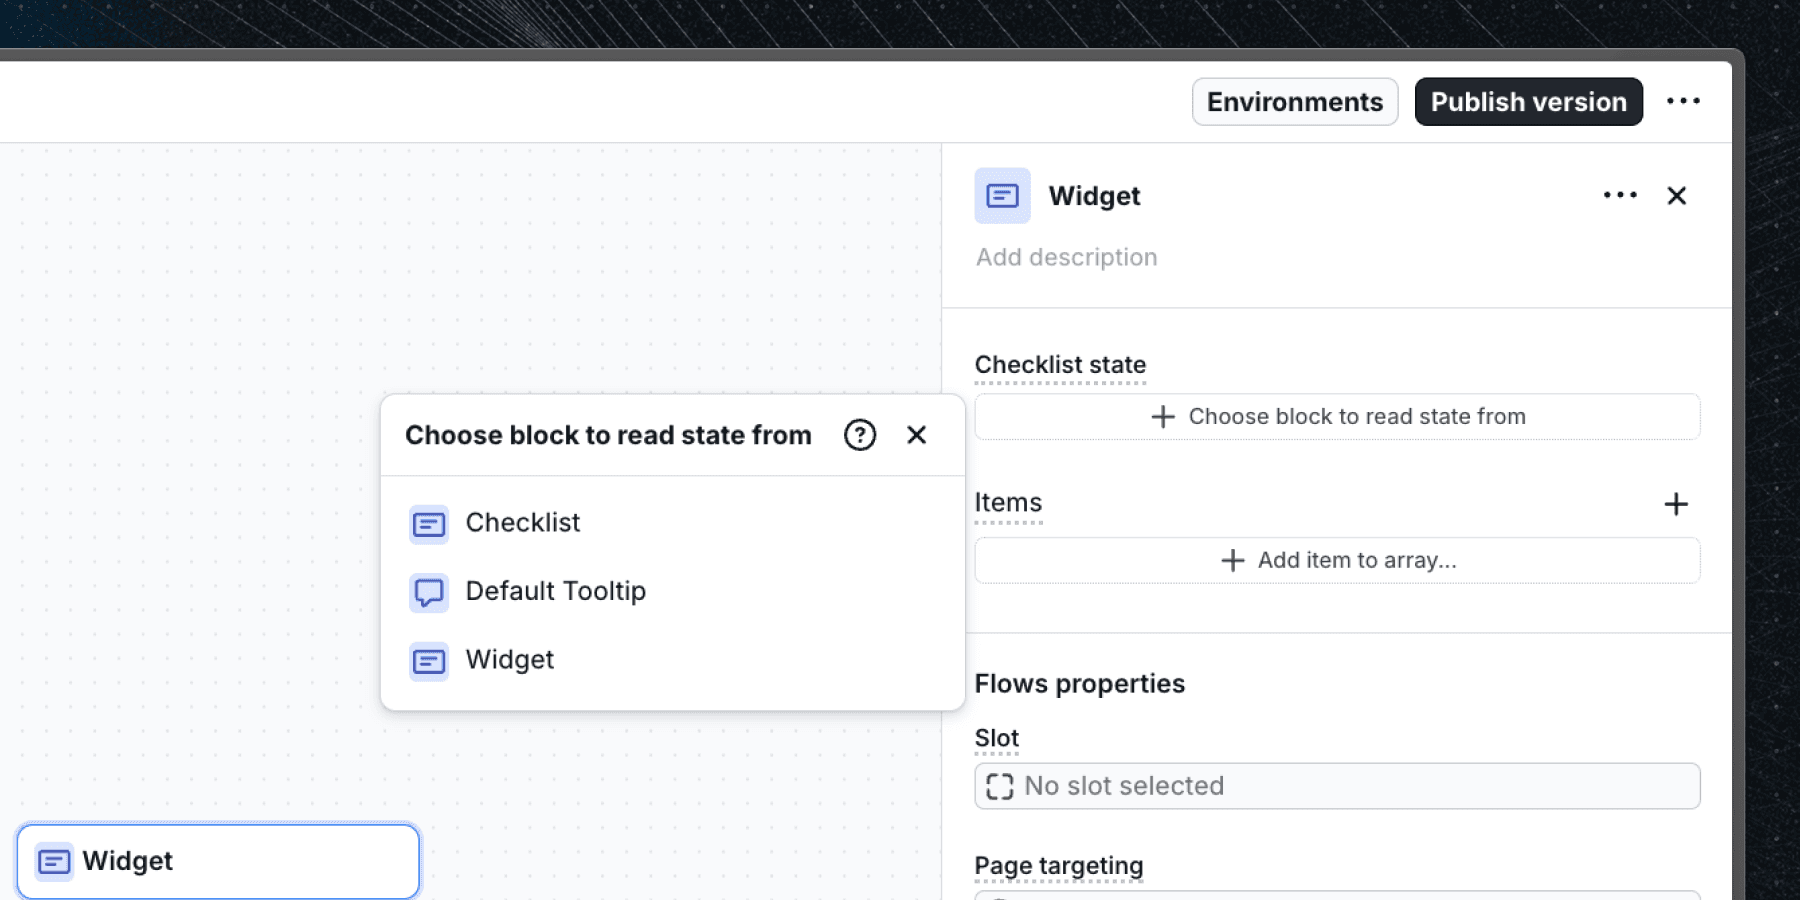This screenshot has width=1800, height=900.
Task: Click the Widget block icon in popup list
Action: [429, 661]
